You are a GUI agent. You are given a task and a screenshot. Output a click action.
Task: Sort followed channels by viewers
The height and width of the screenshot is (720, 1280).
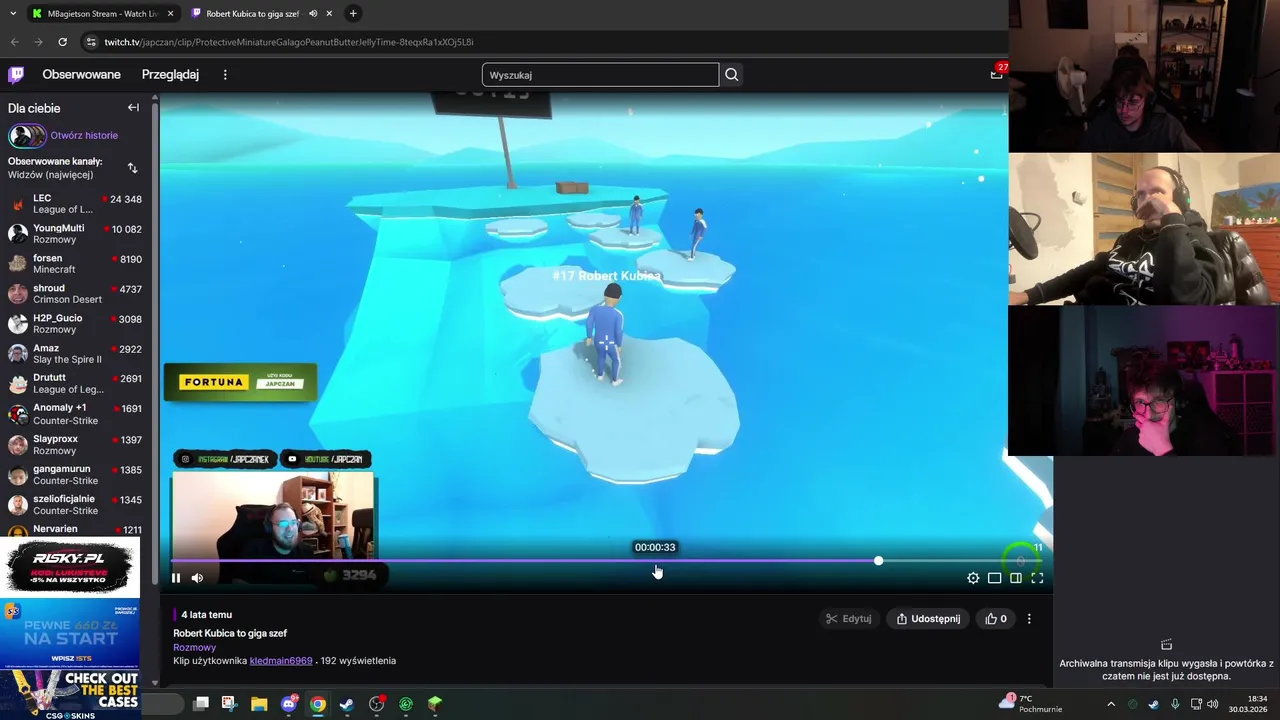(133, 168)
